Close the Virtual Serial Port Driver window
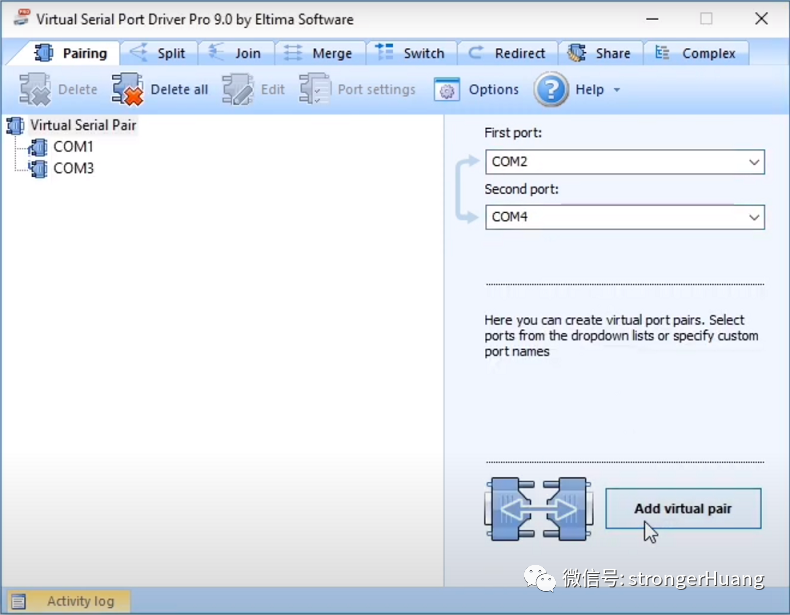The image size is (790, 615). 761,19
